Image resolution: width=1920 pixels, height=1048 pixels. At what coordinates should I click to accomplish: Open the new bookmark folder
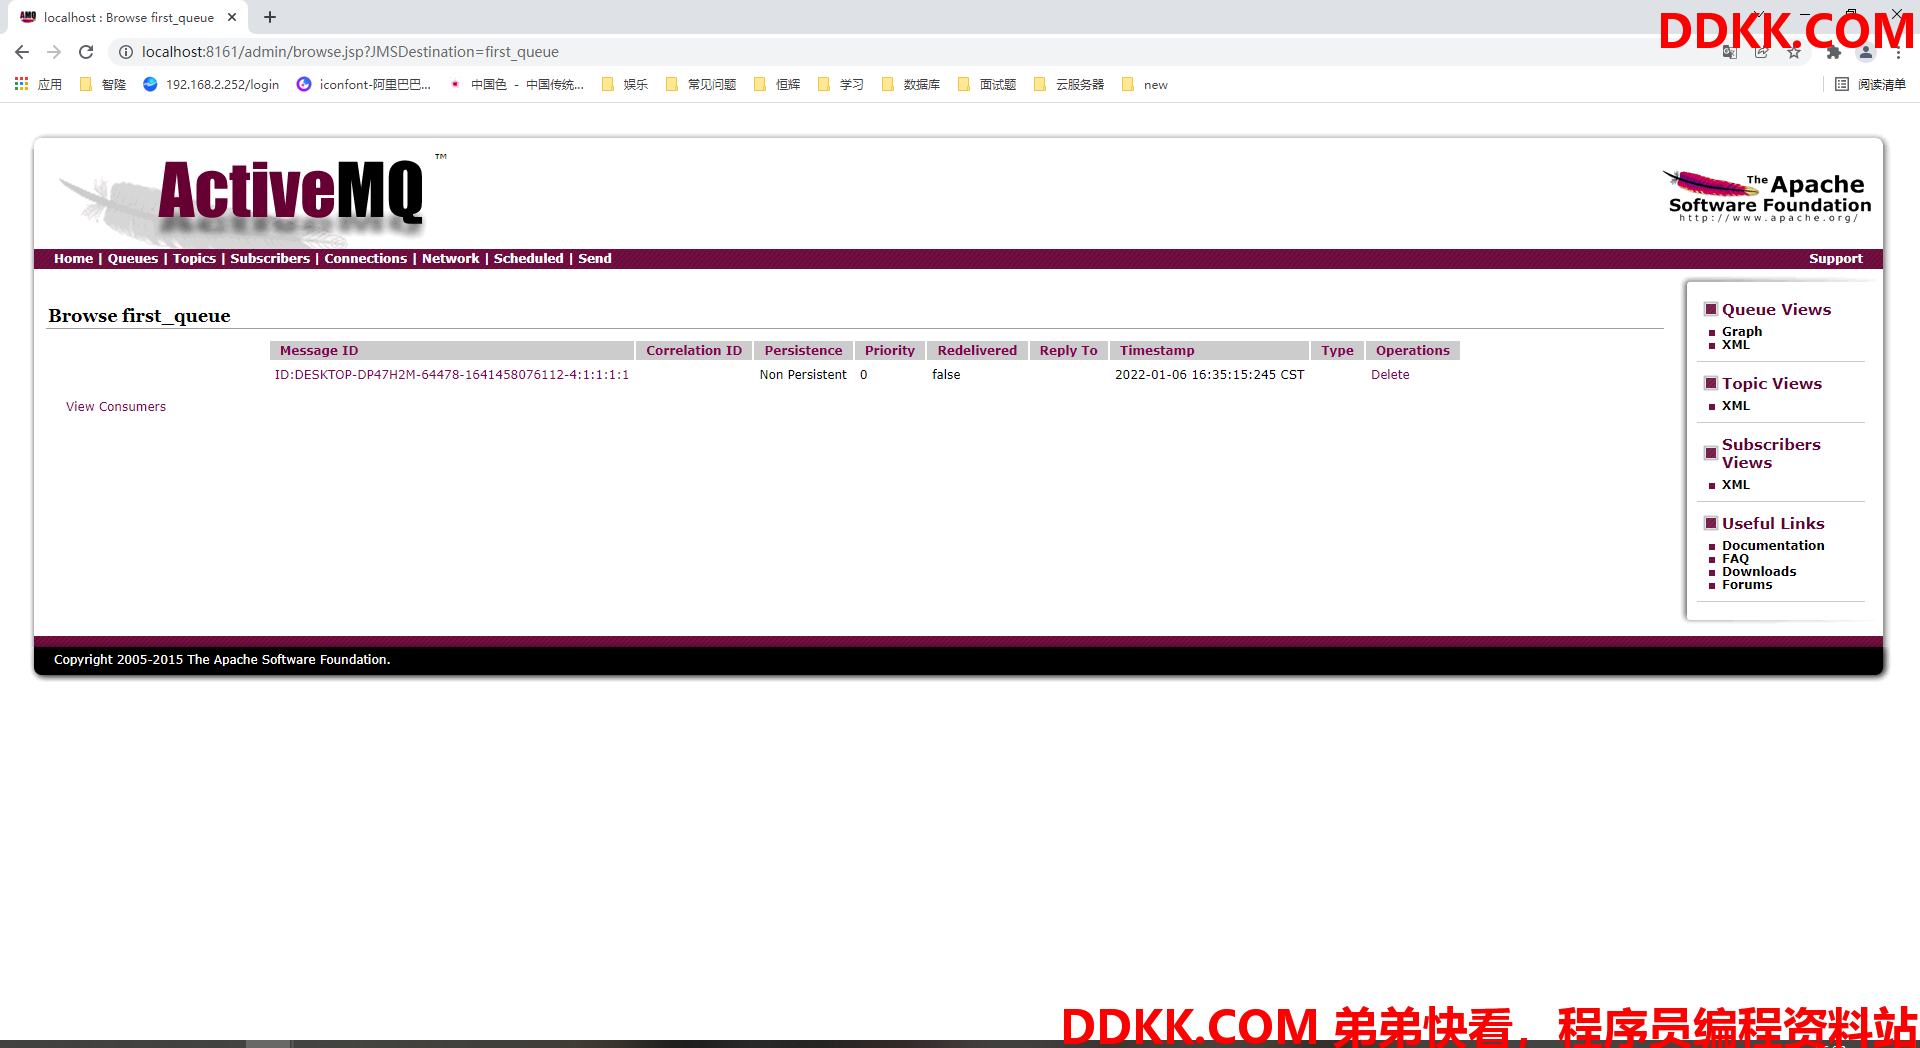point(1145,85)
